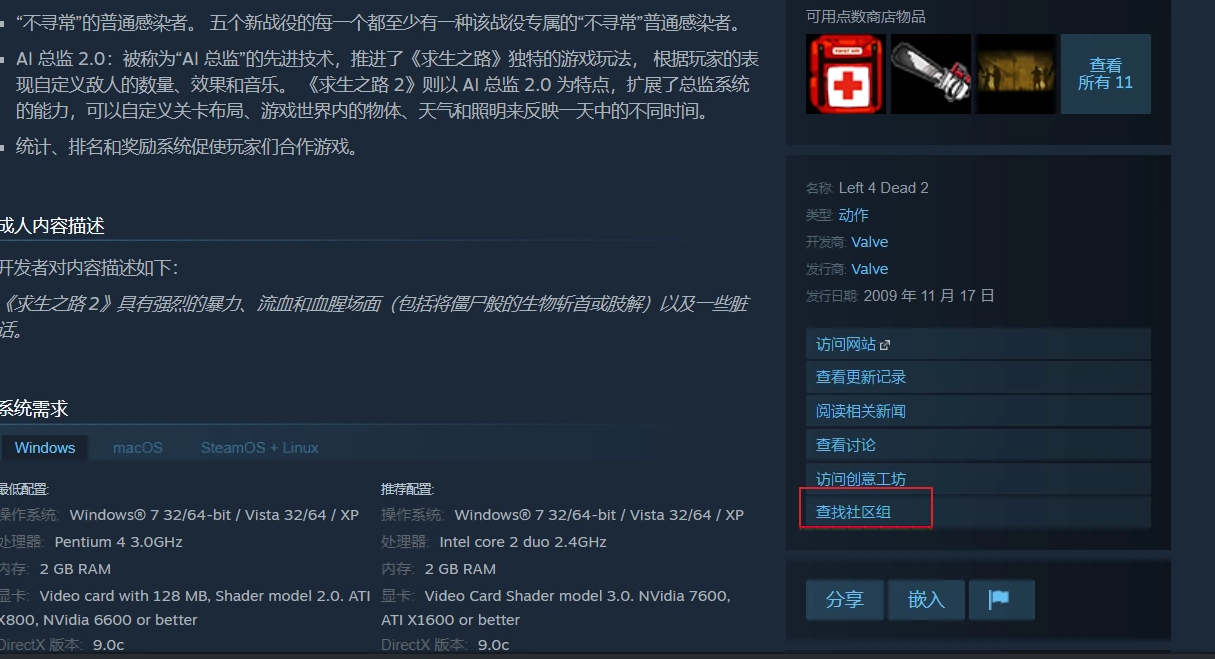Viewport: 1215px width, 659px height.
Task: Open the developer Valve link
Action: 870,242
